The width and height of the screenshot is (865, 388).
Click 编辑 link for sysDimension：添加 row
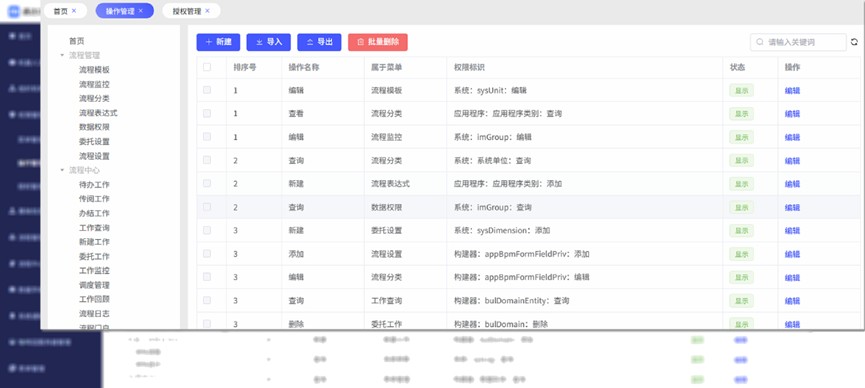792,231
